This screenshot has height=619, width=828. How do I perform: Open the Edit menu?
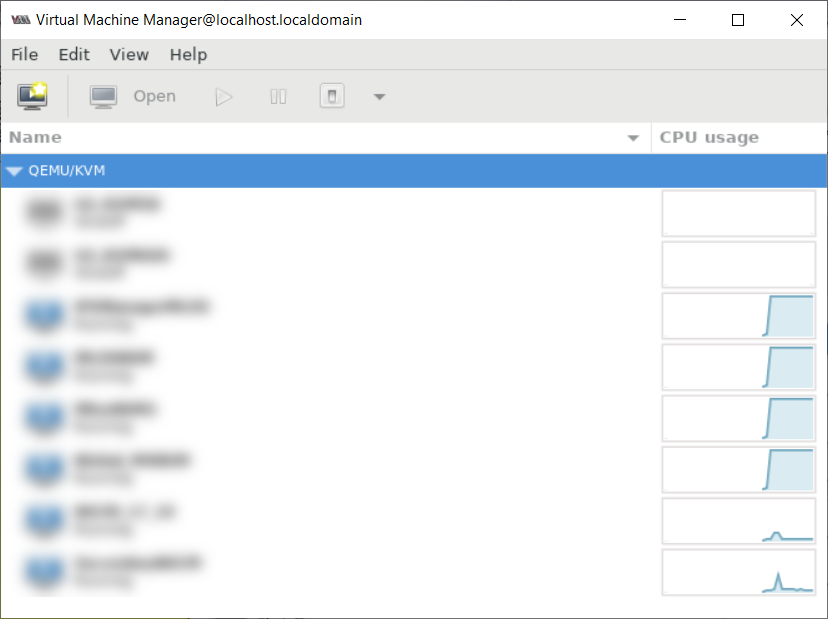[74, 54]
